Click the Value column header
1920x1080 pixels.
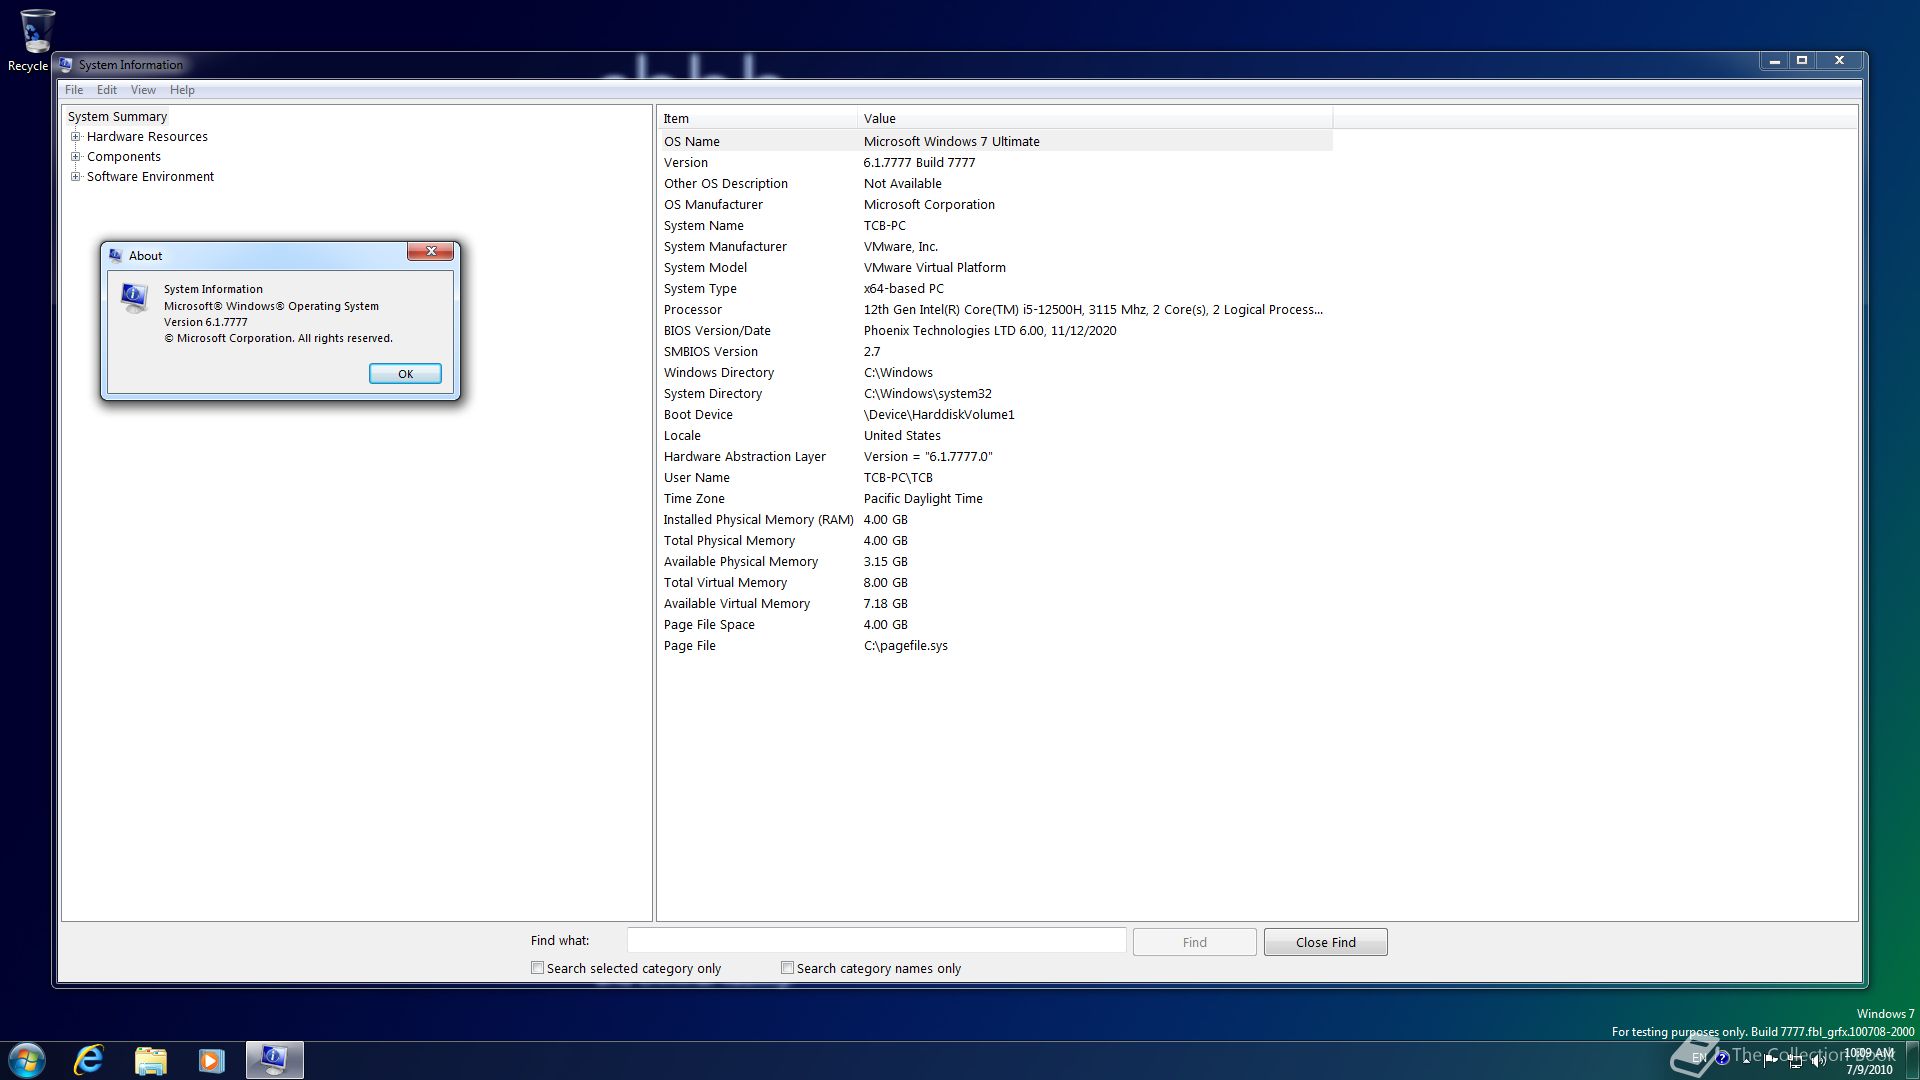[x=1095, y=118]
